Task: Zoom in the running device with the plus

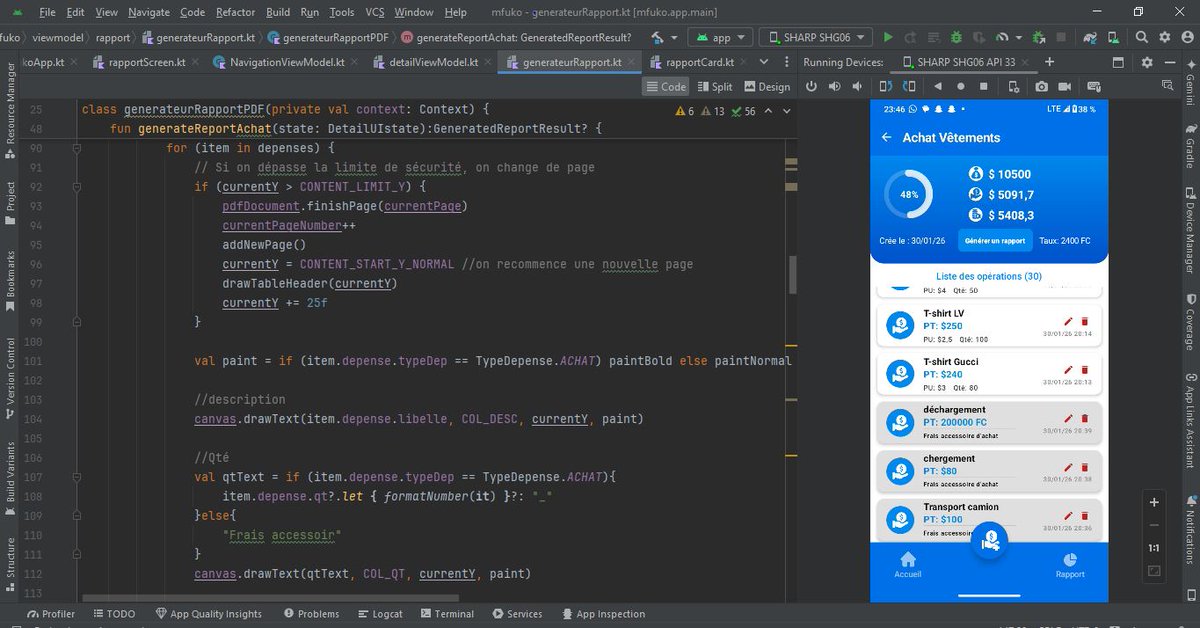Action: (1154, 502)
